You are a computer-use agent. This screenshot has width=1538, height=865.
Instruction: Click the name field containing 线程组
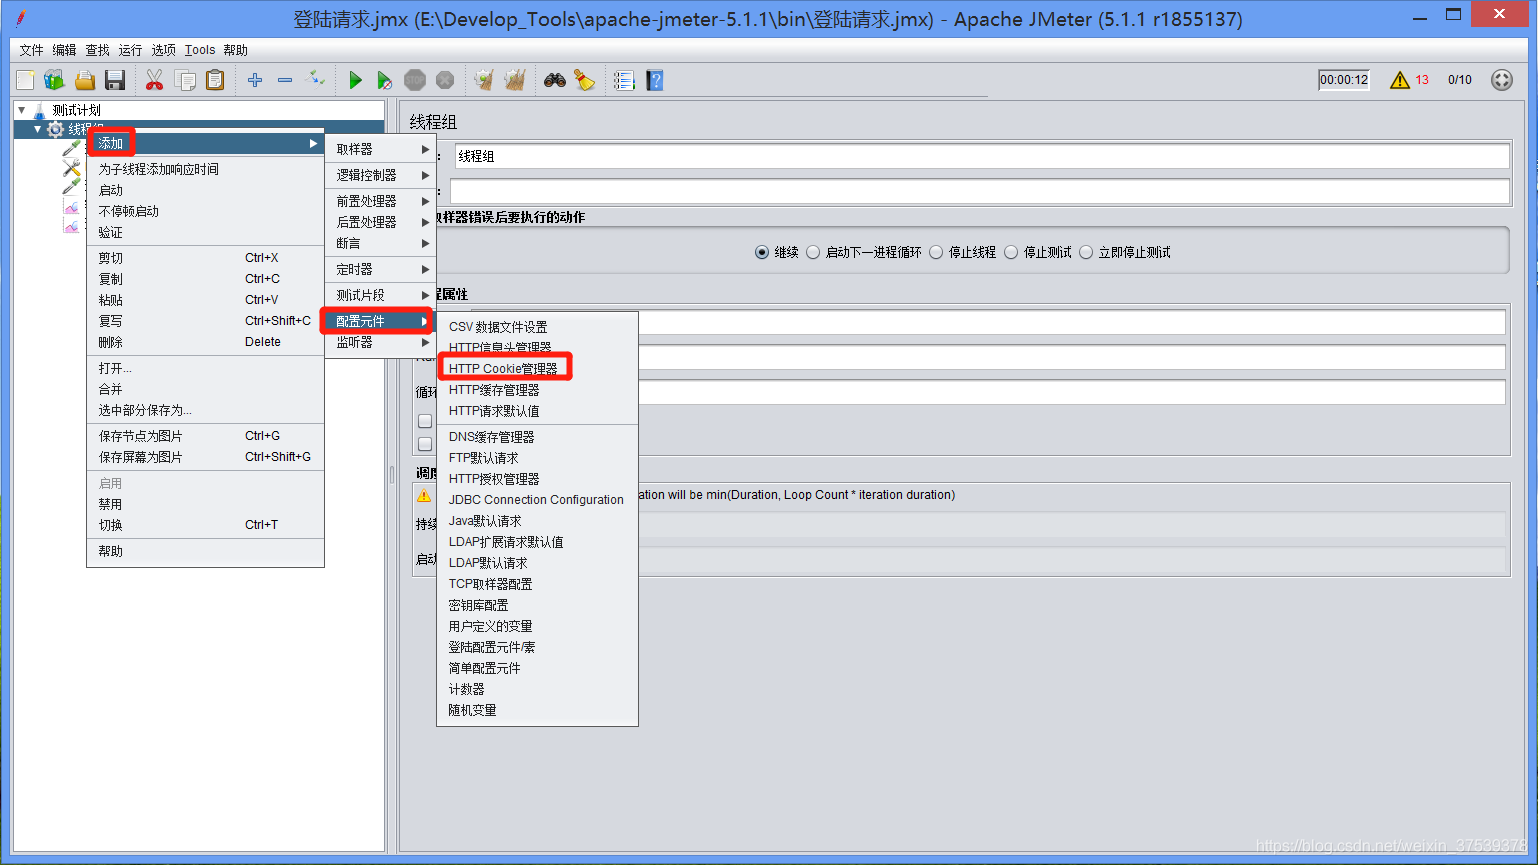pos(982,156)
